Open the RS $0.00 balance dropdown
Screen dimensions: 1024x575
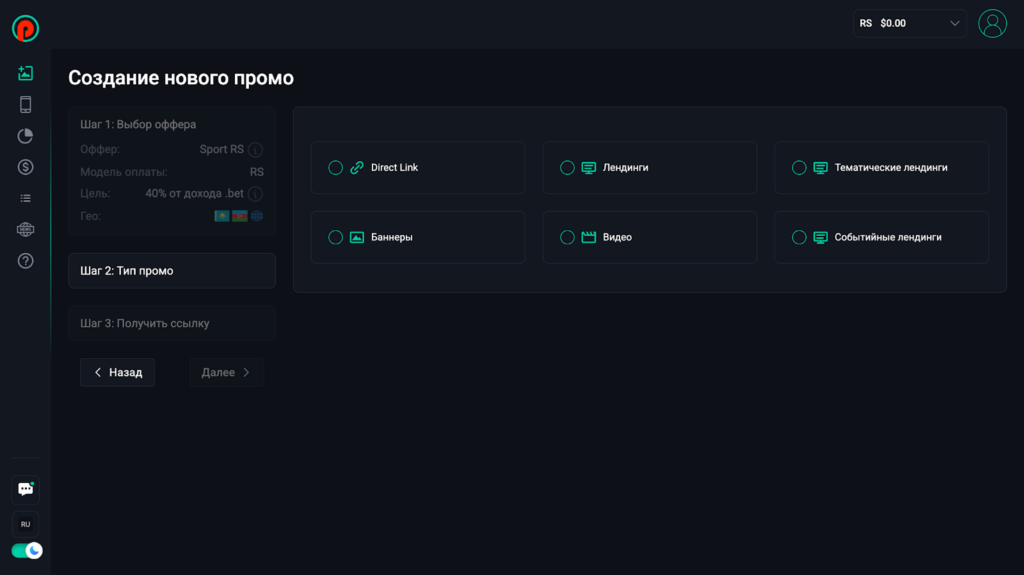click(x=909, y=24)
